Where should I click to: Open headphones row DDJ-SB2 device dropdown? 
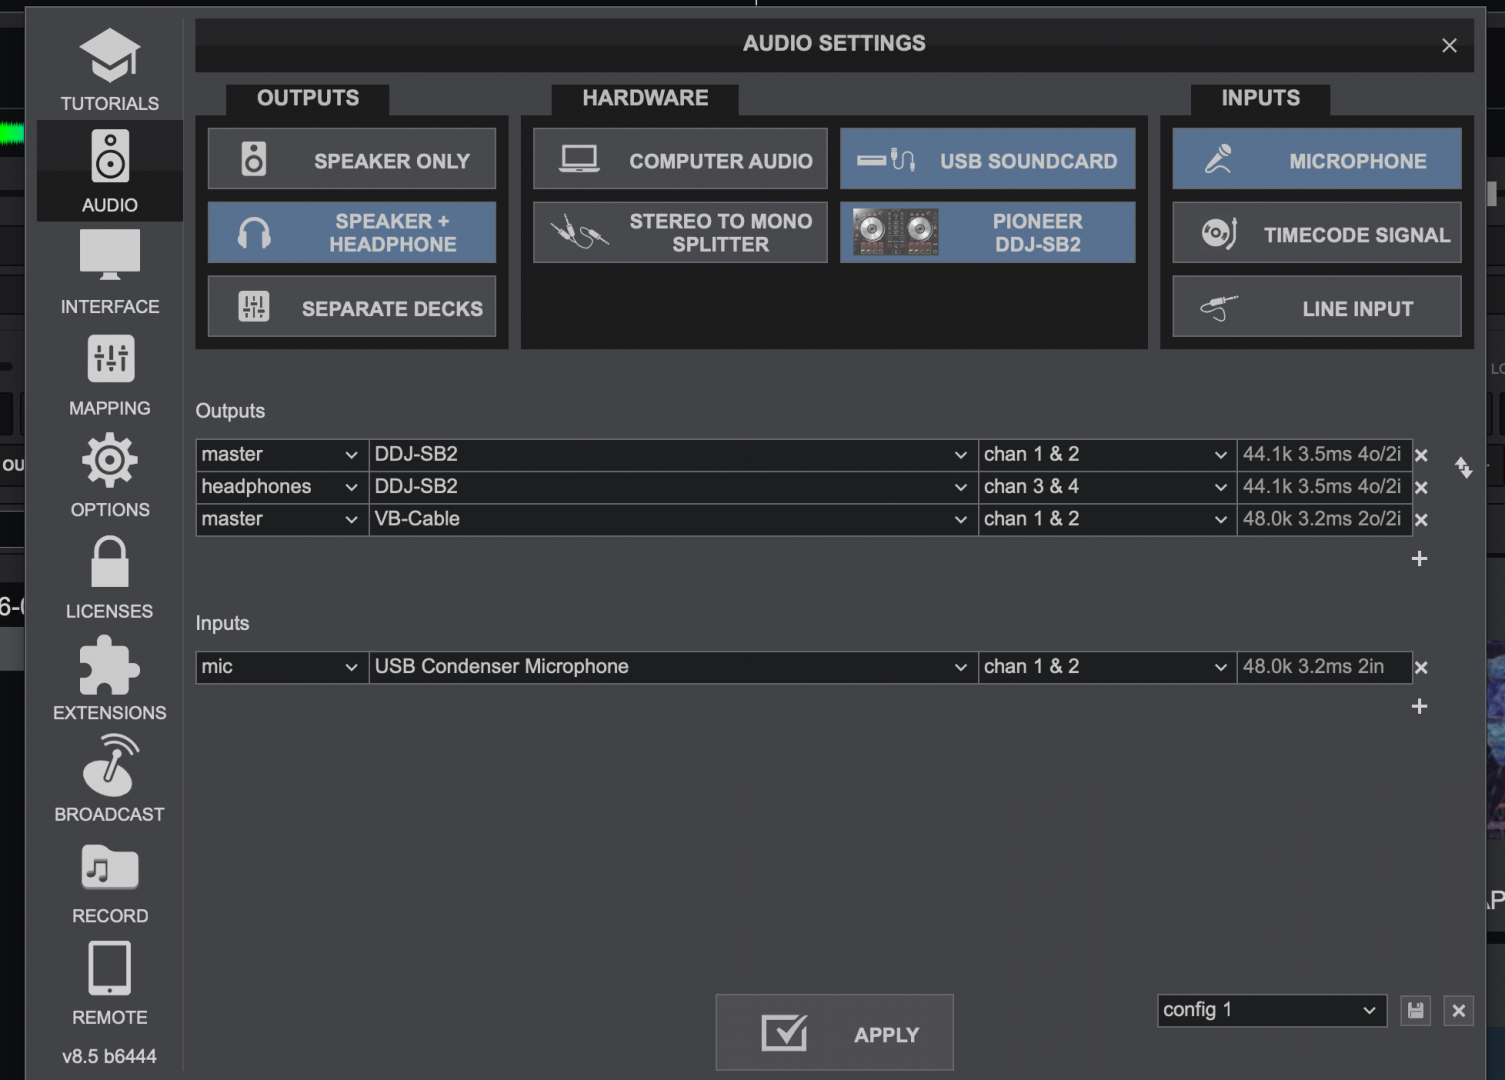pyautogui.click(x=673, y=487)
